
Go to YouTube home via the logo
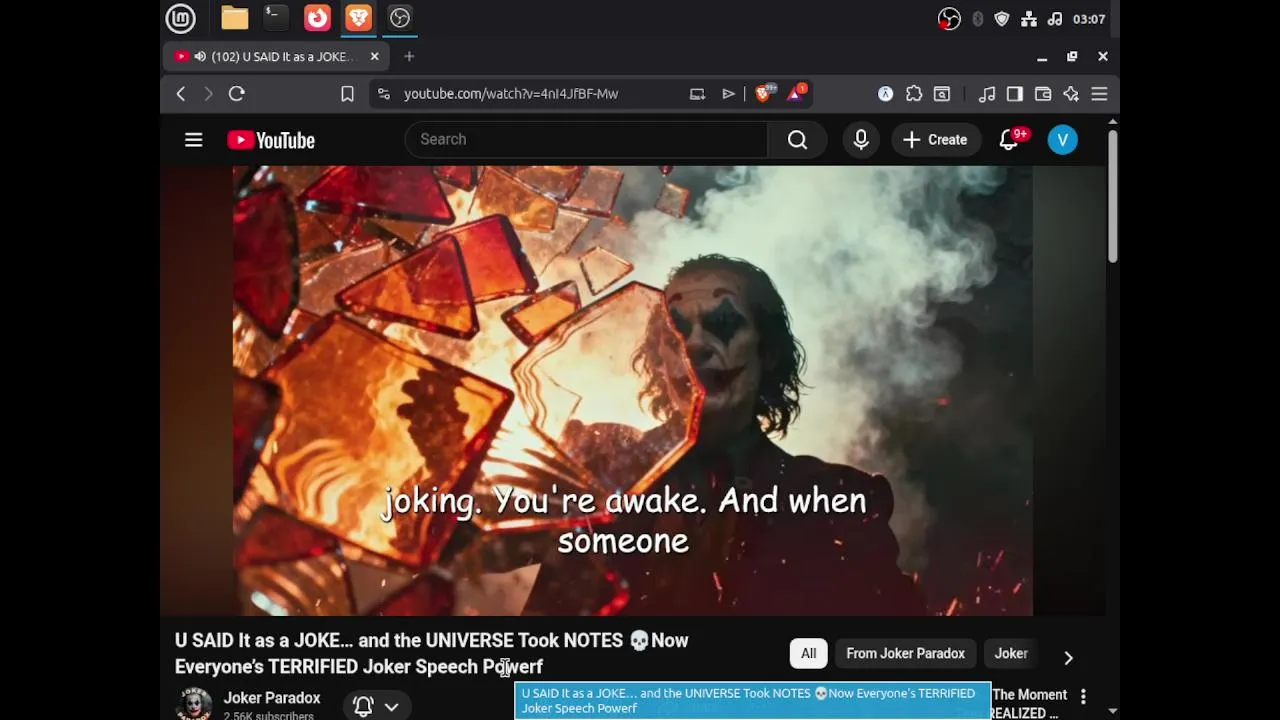pos(271,140)
